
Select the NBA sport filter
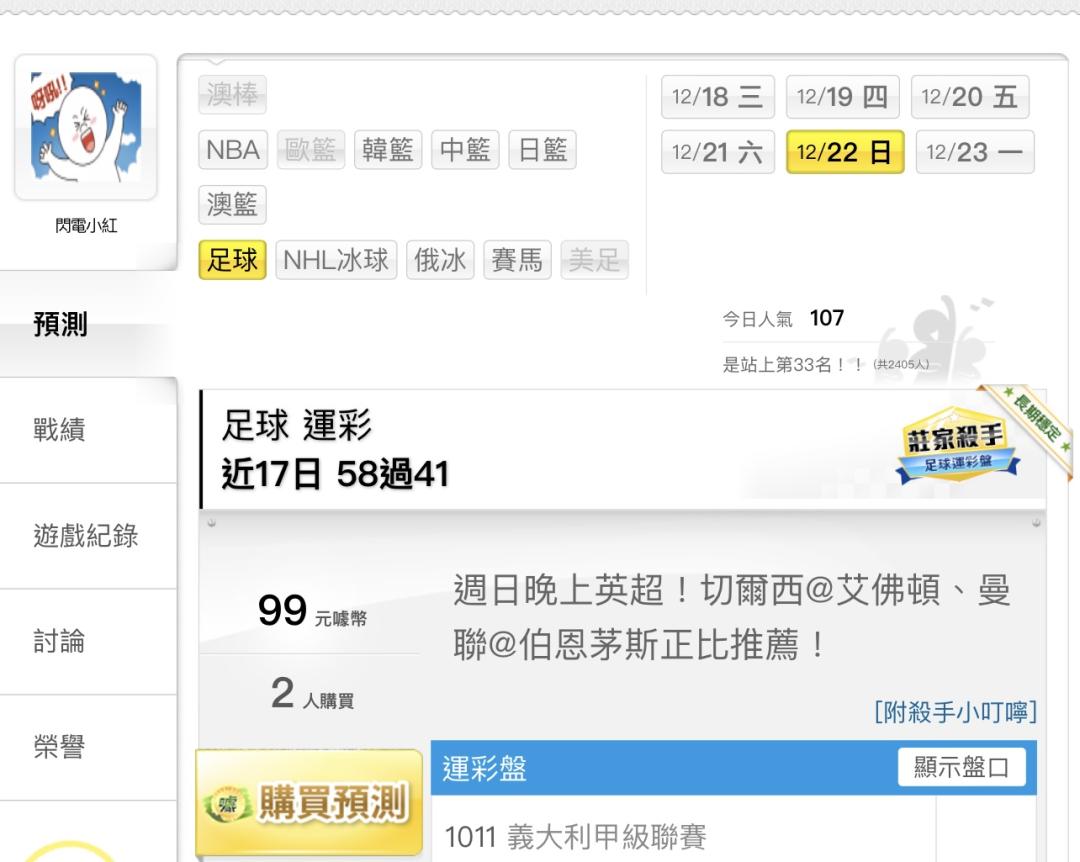(233, 150)
